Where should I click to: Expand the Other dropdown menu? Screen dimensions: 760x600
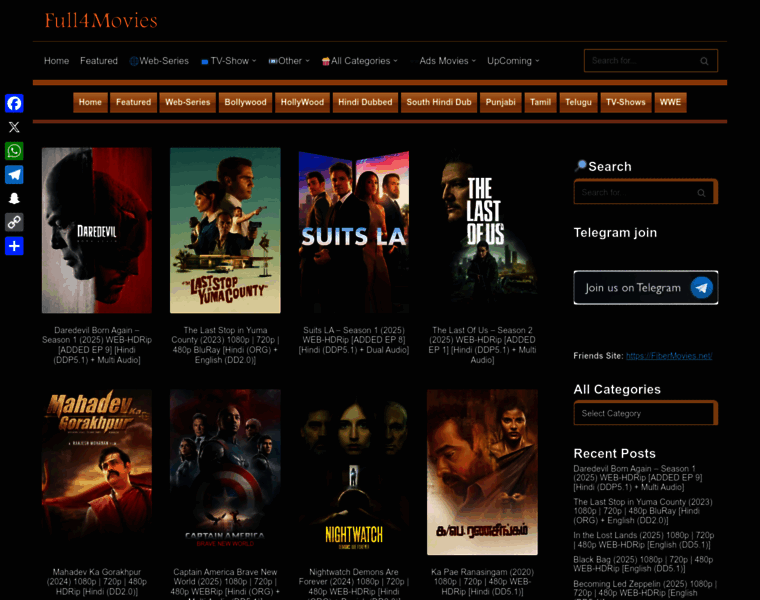(289, 61)
